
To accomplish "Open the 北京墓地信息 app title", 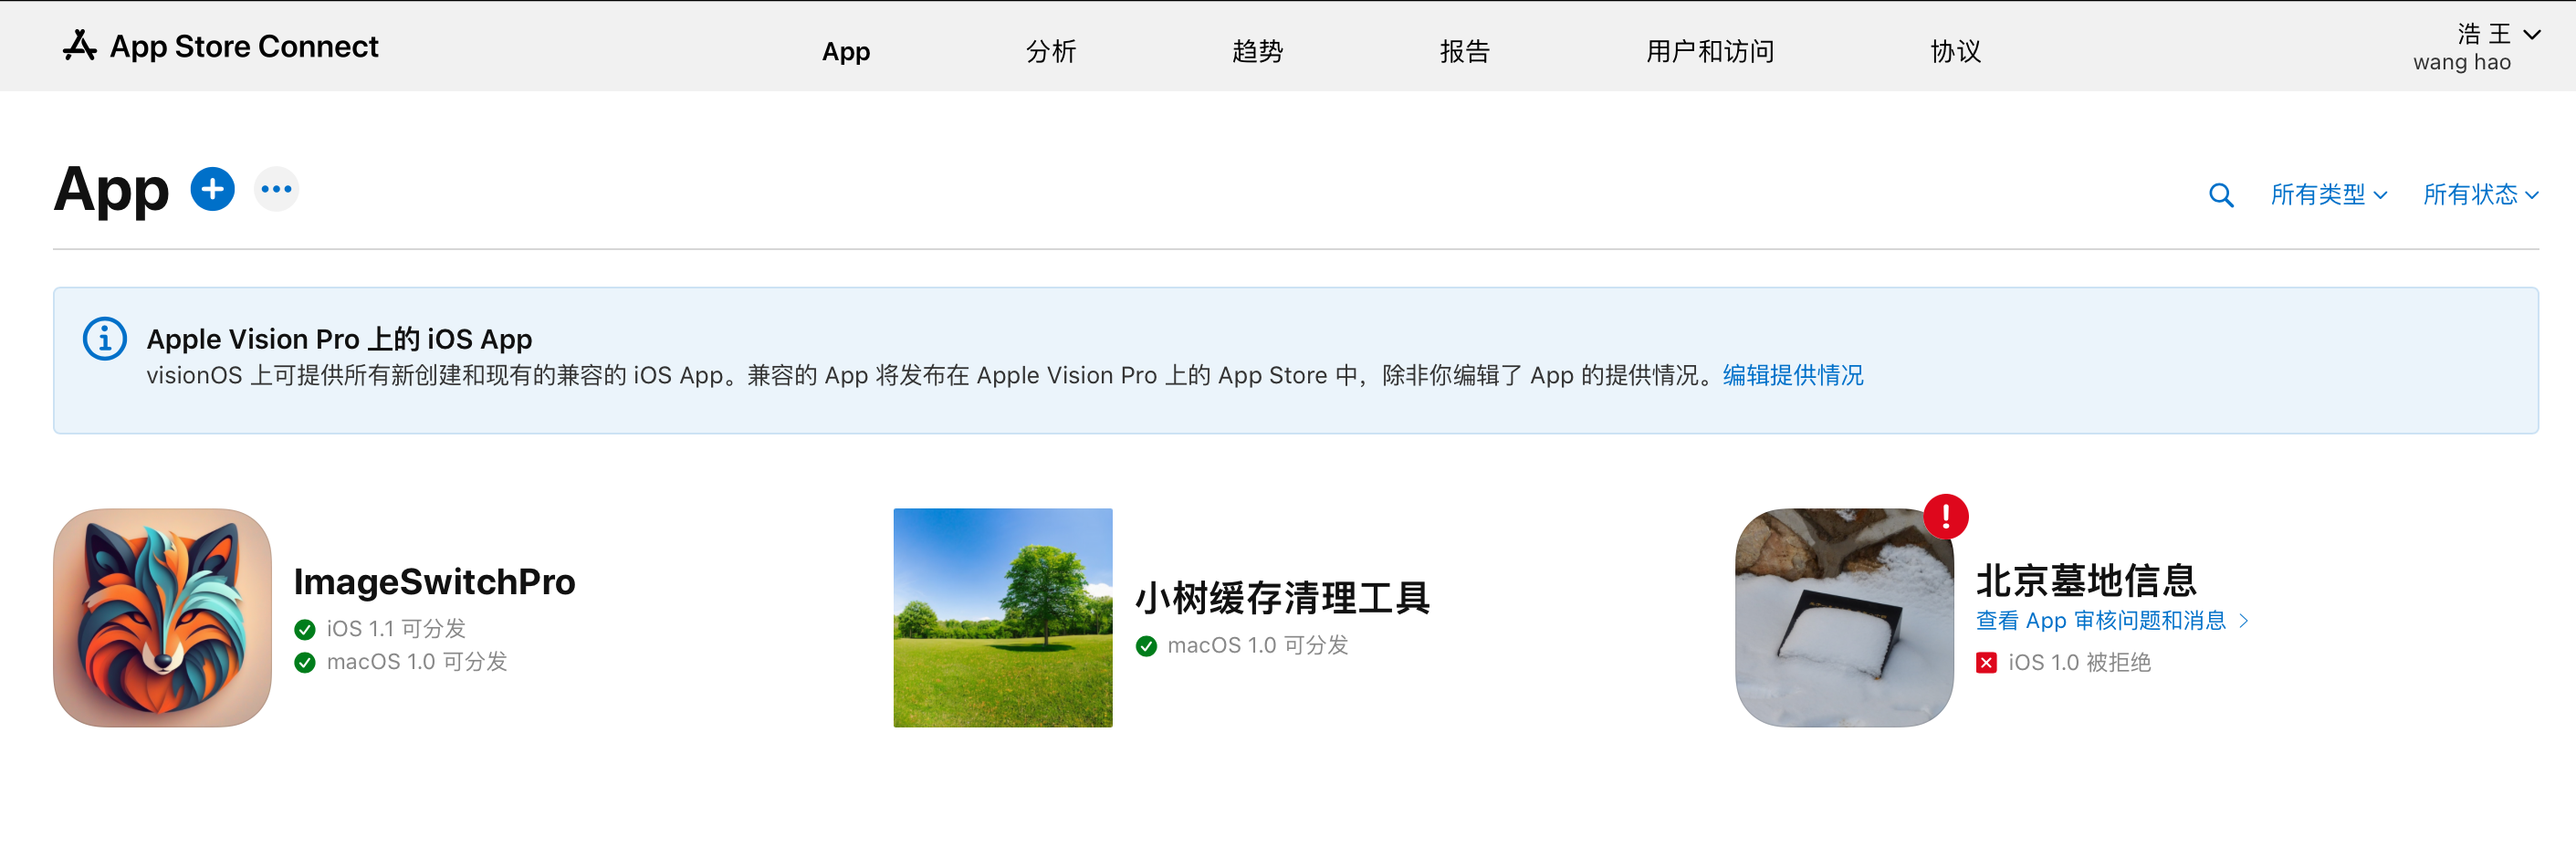I will (2086, 580).
